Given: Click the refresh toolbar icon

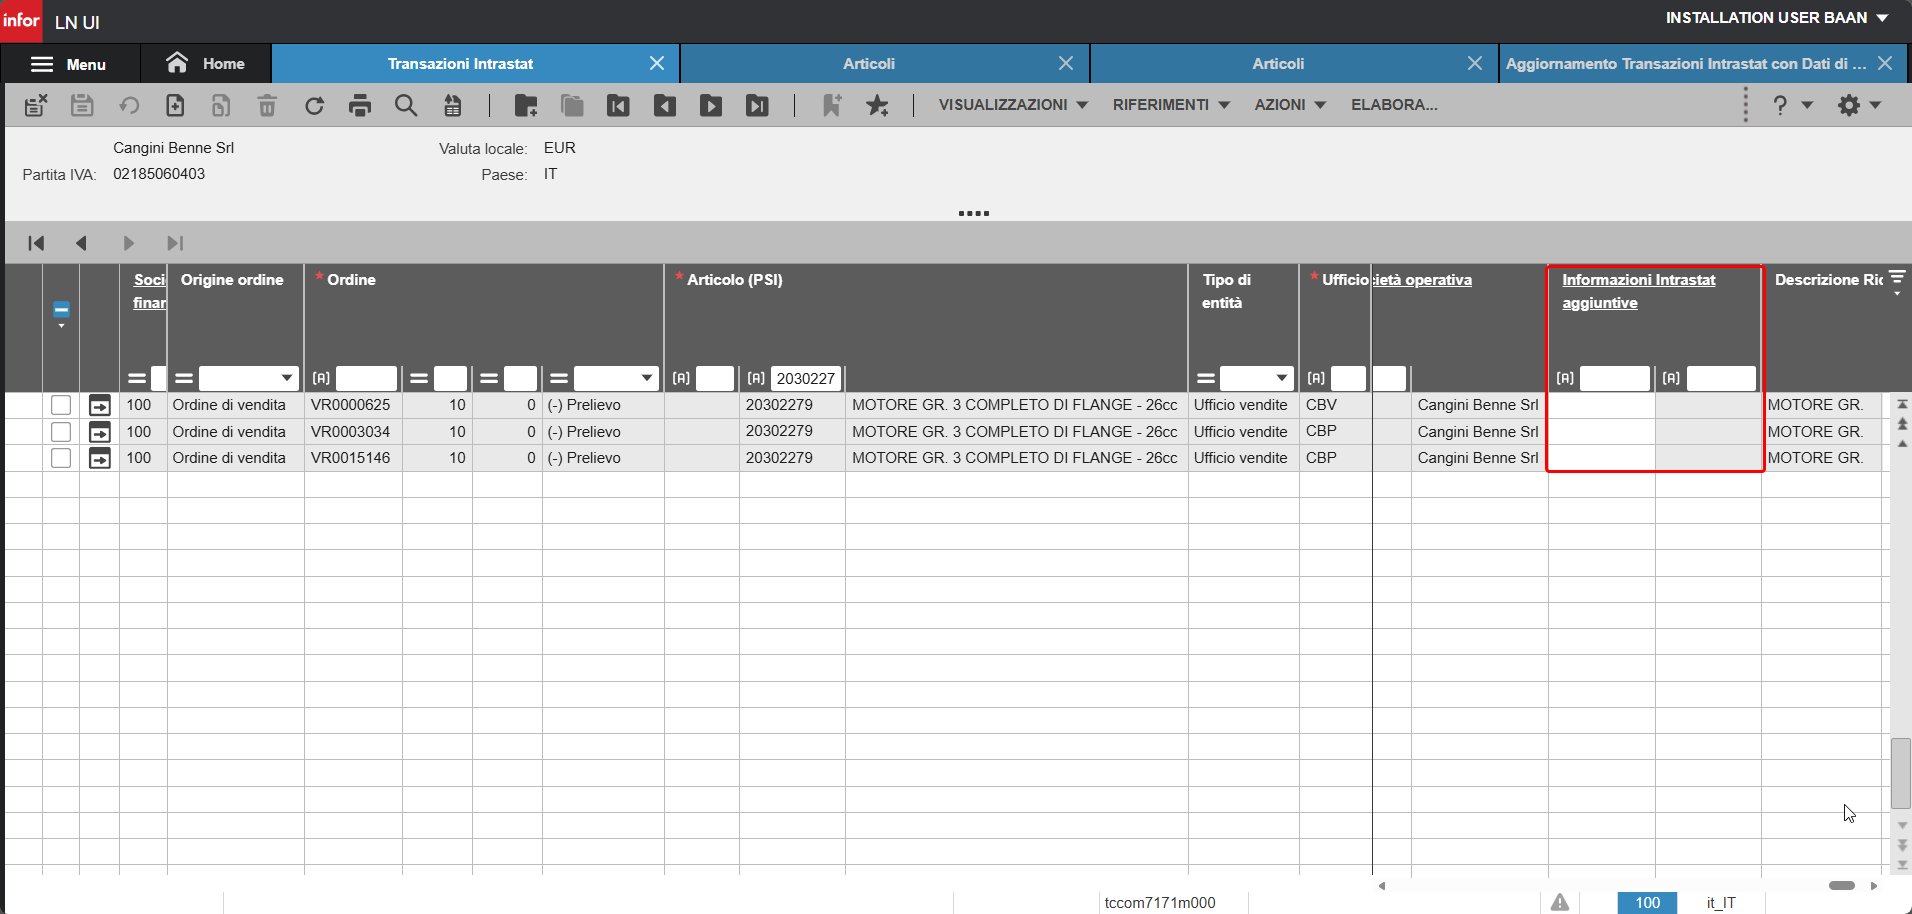Looking at the screenshot, I should click(x=314, y=105).
